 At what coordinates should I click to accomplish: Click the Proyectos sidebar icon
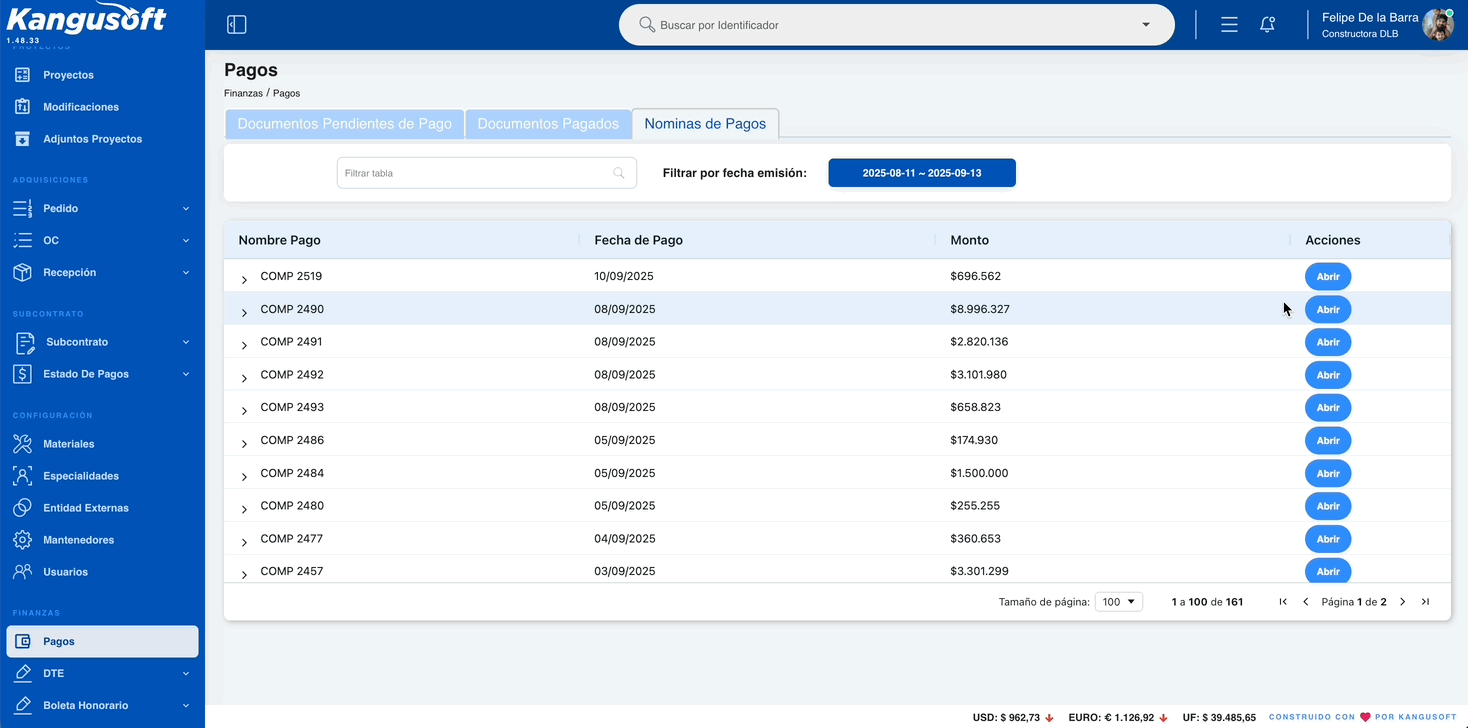22,75
